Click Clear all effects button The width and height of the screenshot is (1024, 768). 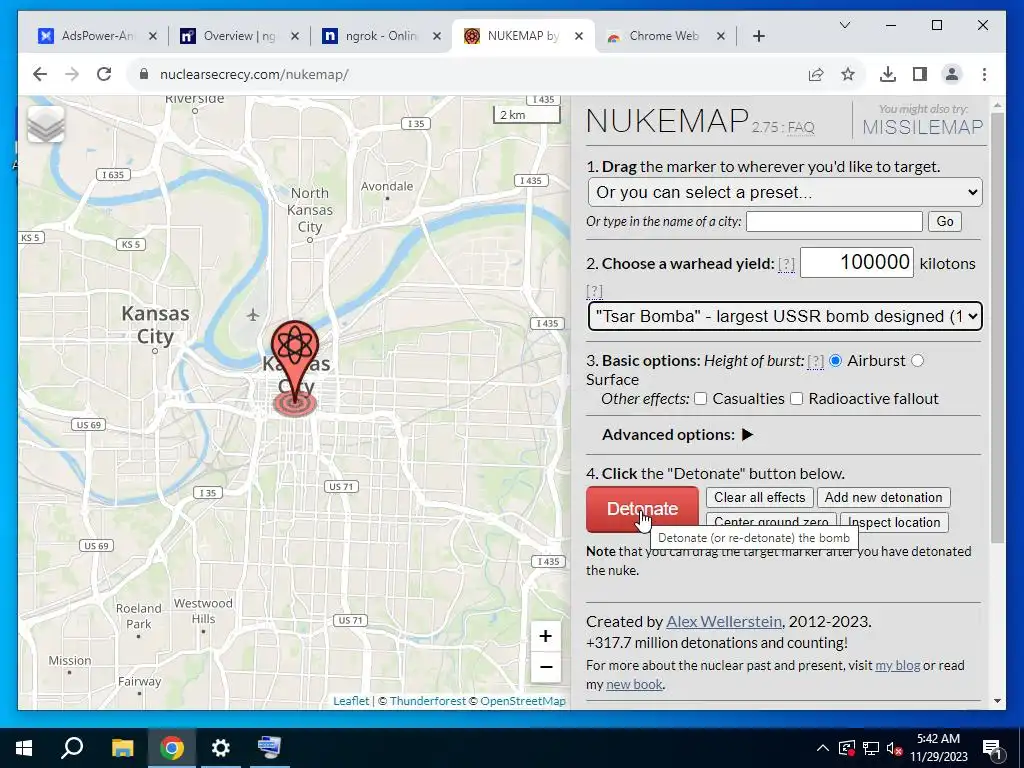click(760, 498)
